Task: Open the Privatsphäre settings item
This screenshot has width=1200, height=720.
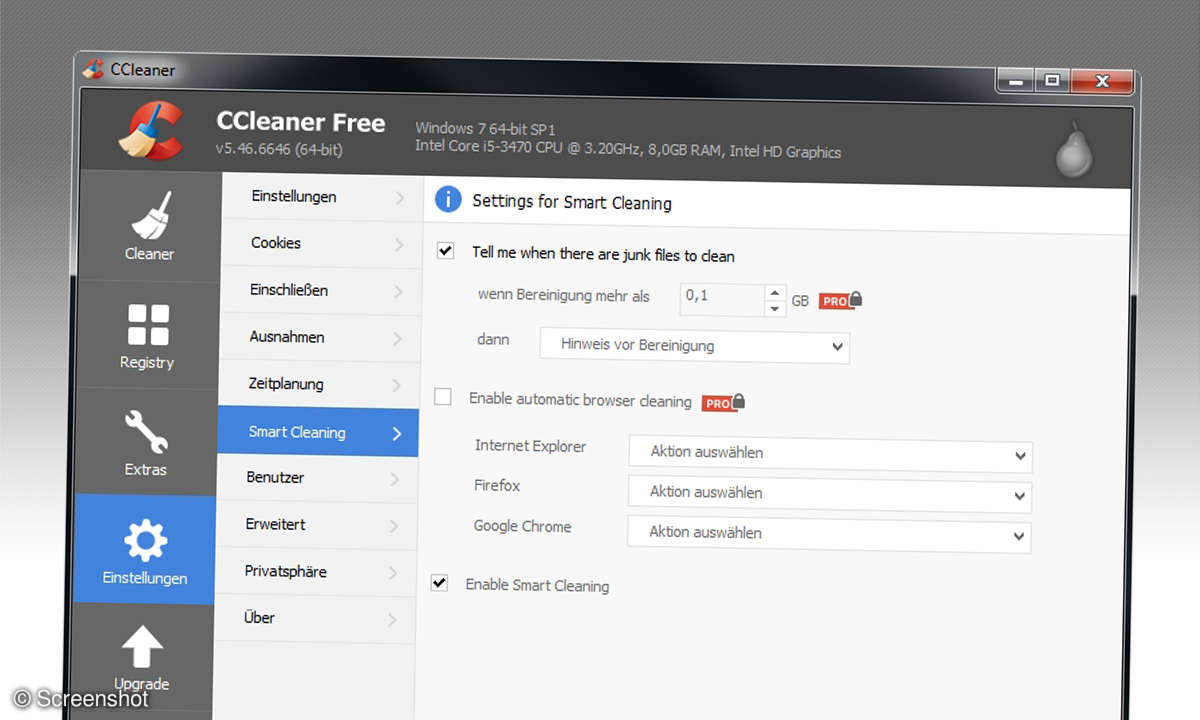Action: click(x=316, y=572)
